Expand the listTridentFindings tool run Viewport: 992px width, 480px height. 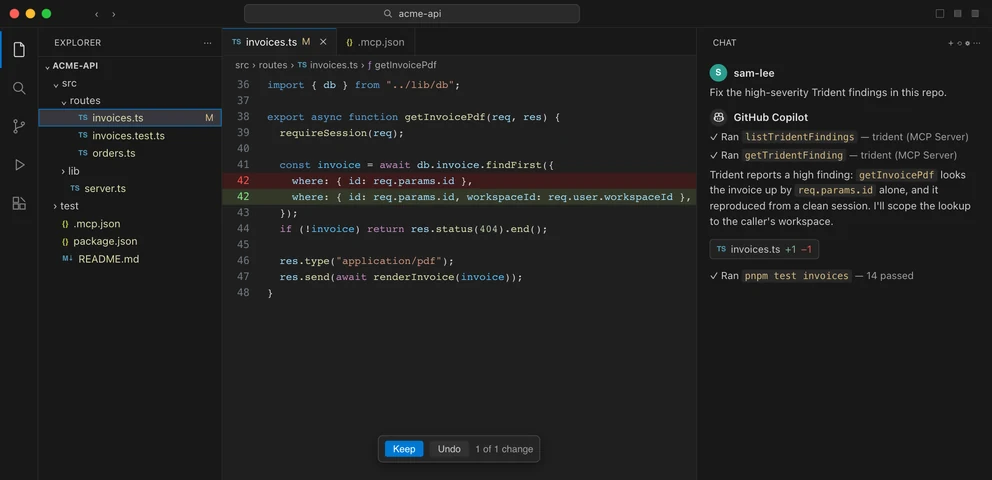pos(838,137)
